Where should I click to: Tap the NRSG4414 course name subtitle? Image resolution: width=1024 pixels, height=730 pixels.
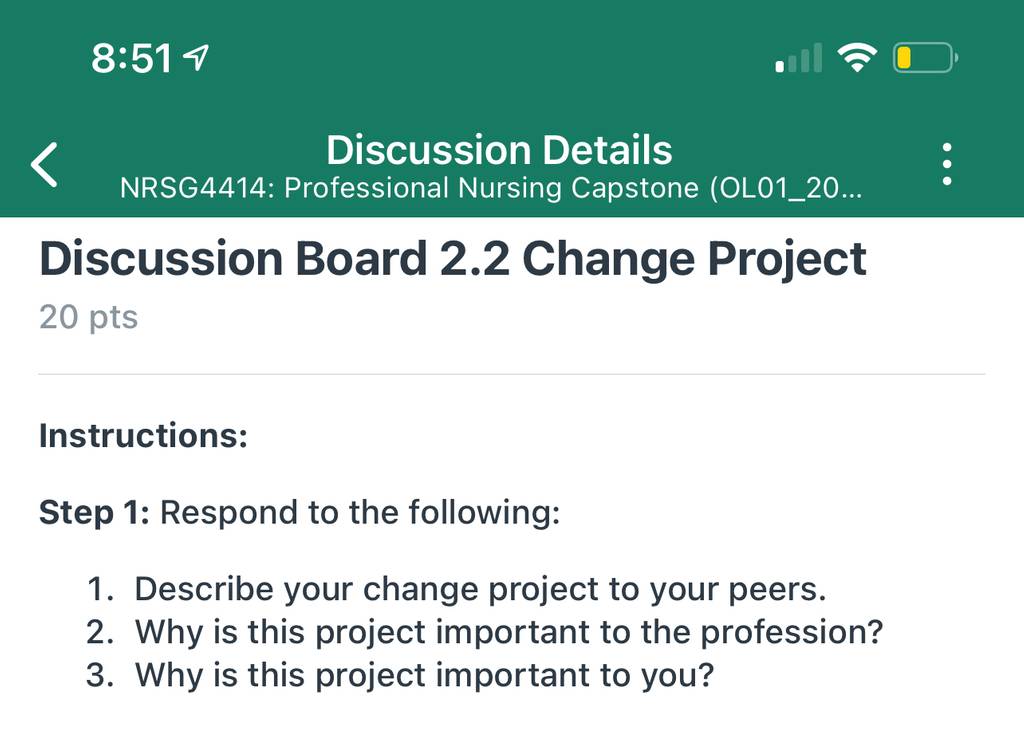click(491, 188)
